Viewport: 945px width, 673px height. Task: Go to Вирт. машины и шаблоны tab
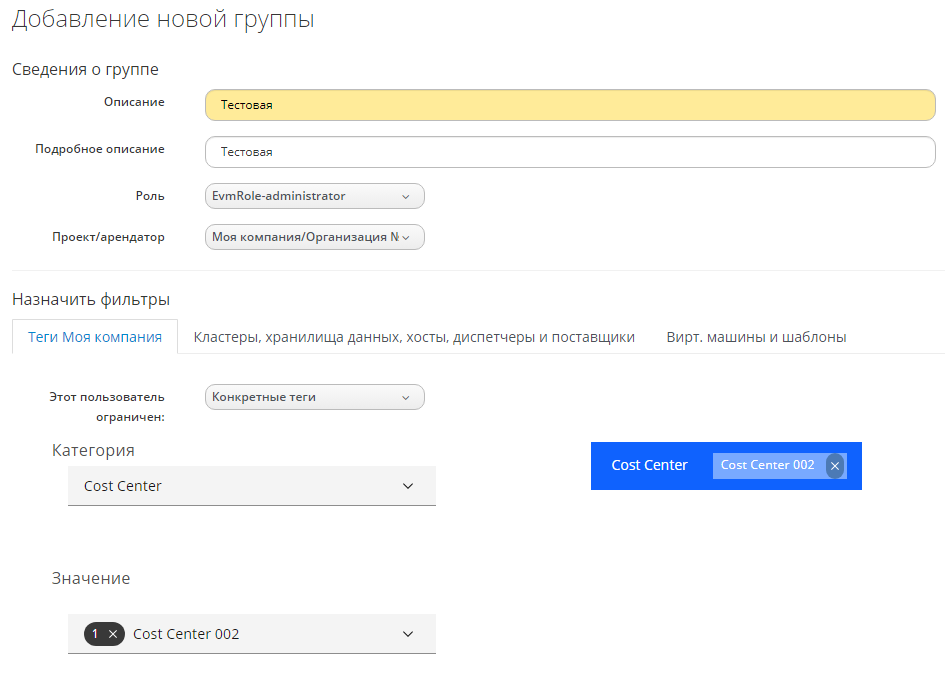click(756, 337)
